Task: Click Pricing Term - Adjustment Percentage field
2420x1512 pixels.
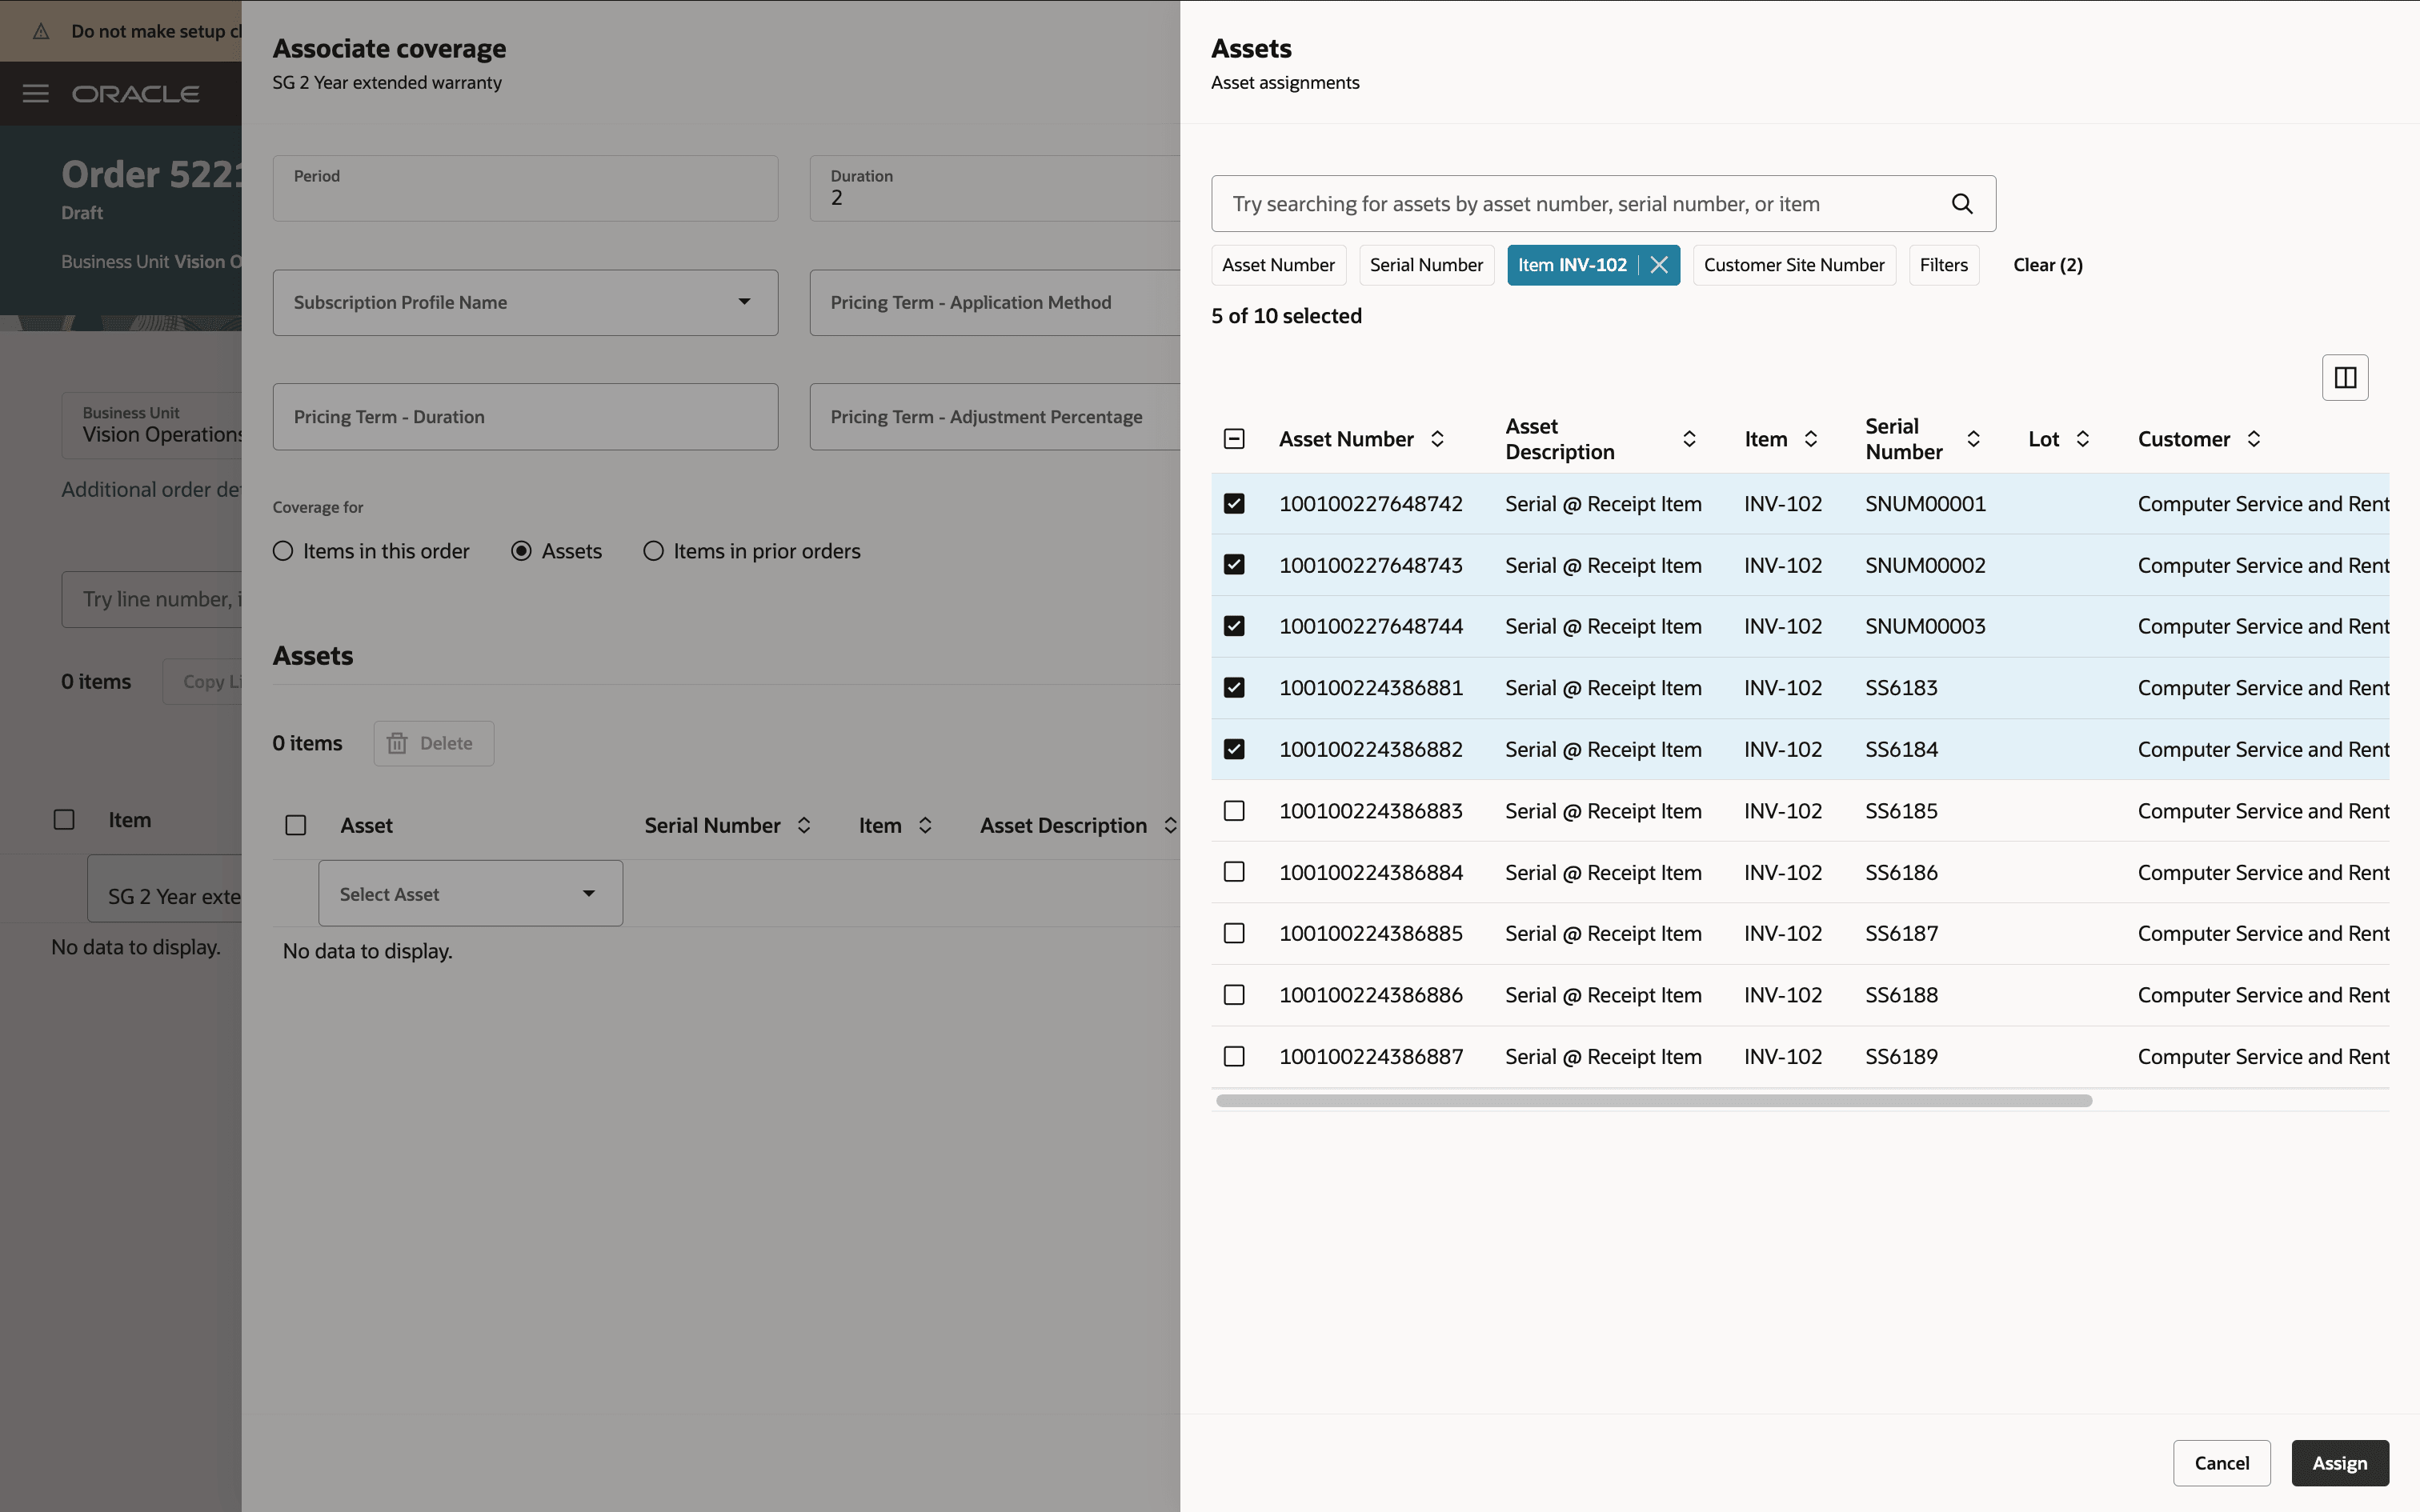Action: [x=995, y=417]
